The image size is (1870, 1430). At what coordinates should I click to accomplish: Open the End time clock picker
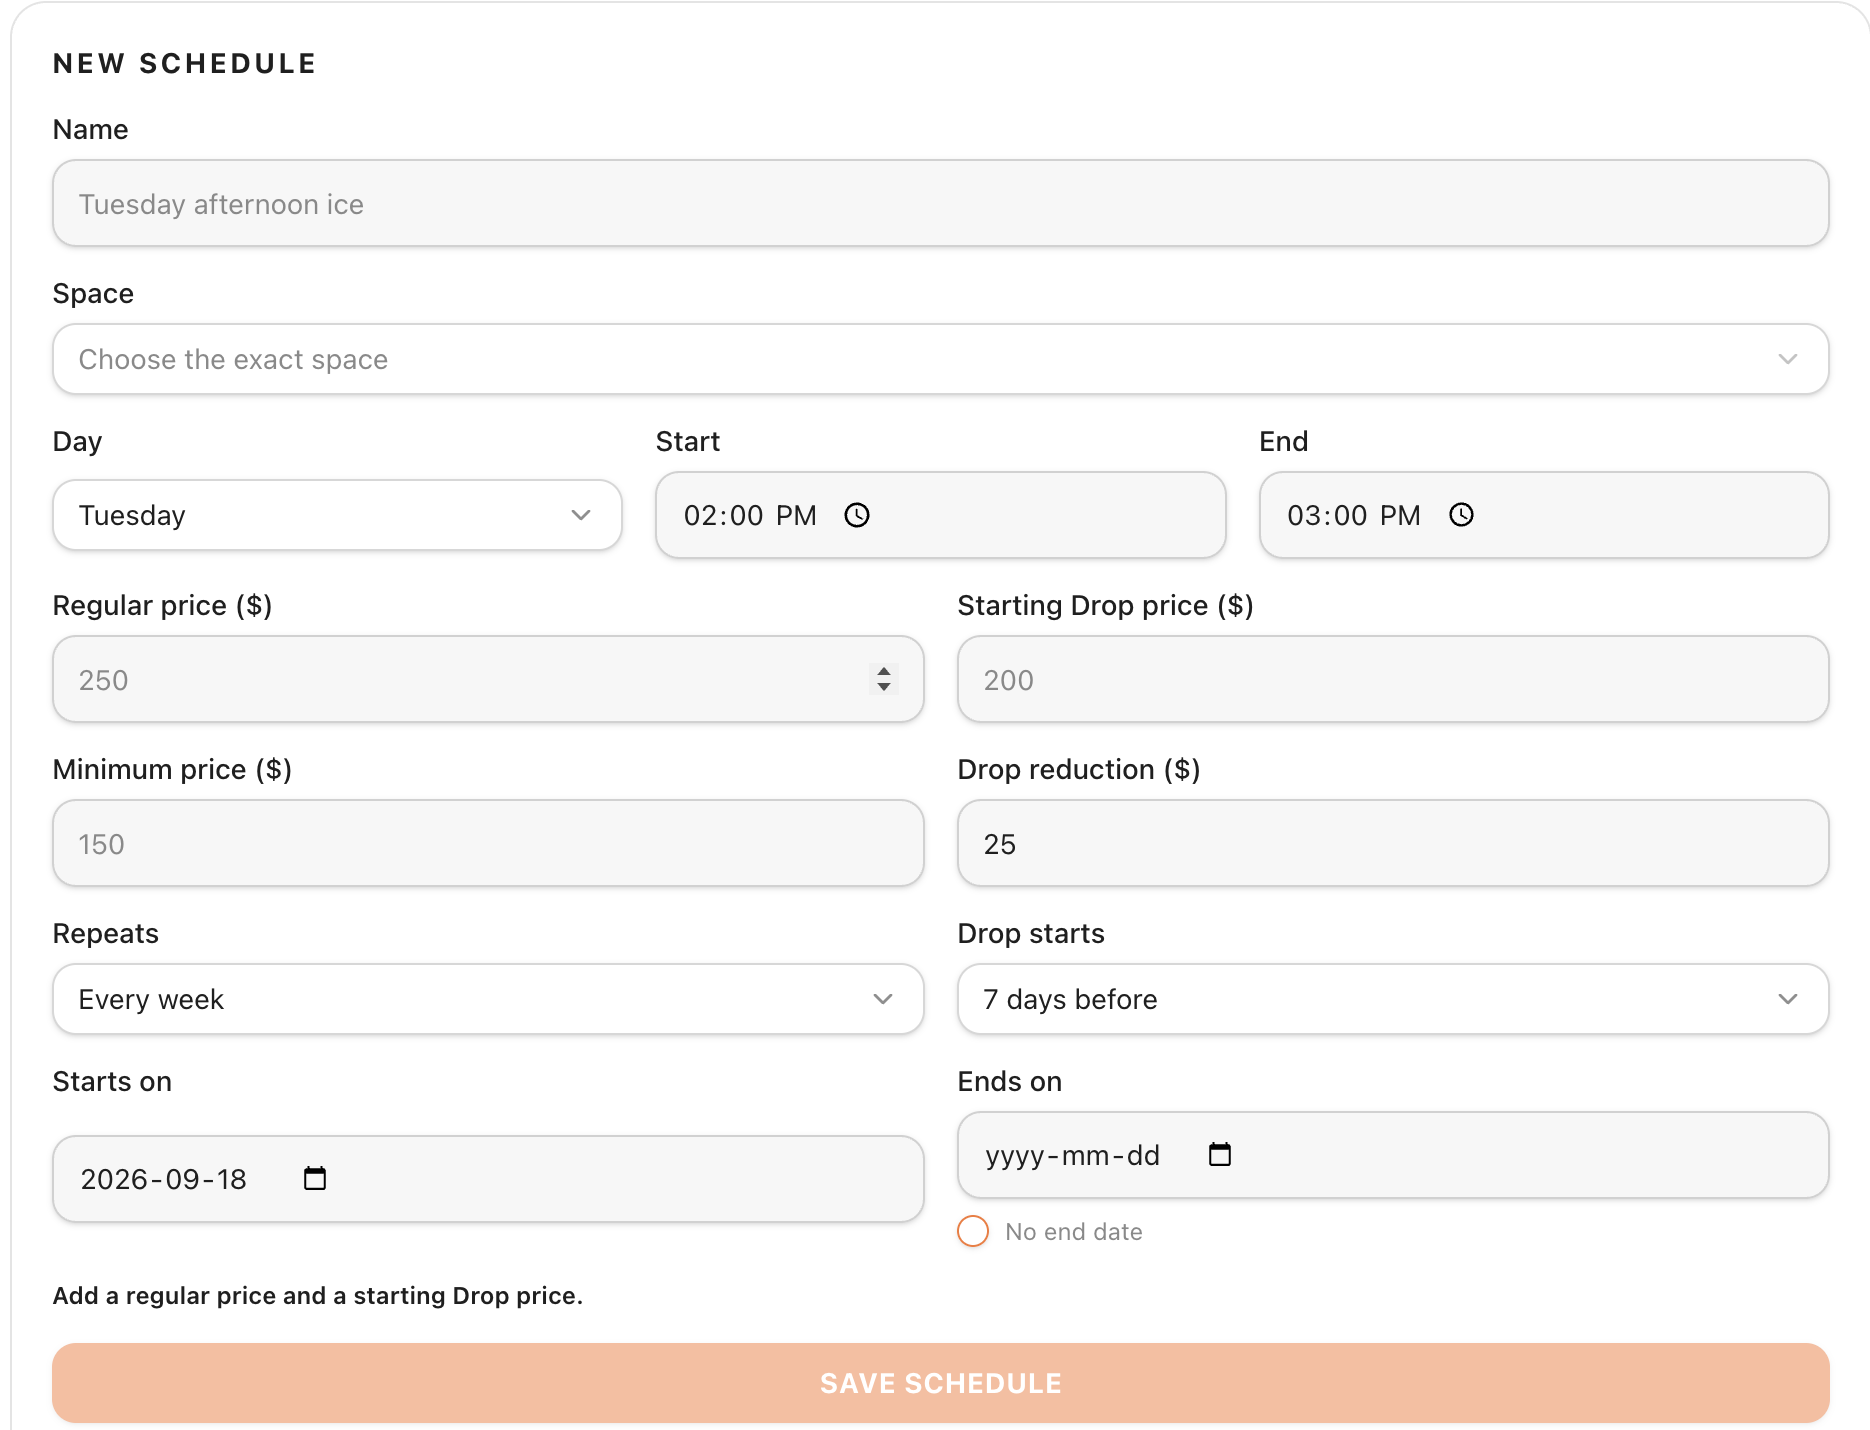pos(1461,515)
